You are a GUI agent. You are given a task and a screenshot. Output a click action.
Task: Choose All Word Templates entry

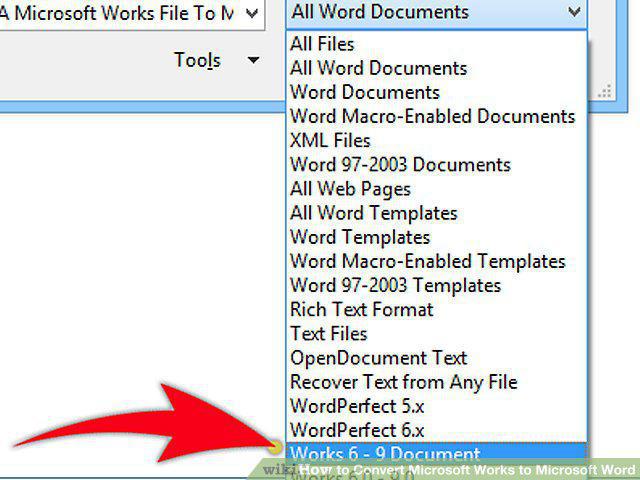click(x=436, y=213)
